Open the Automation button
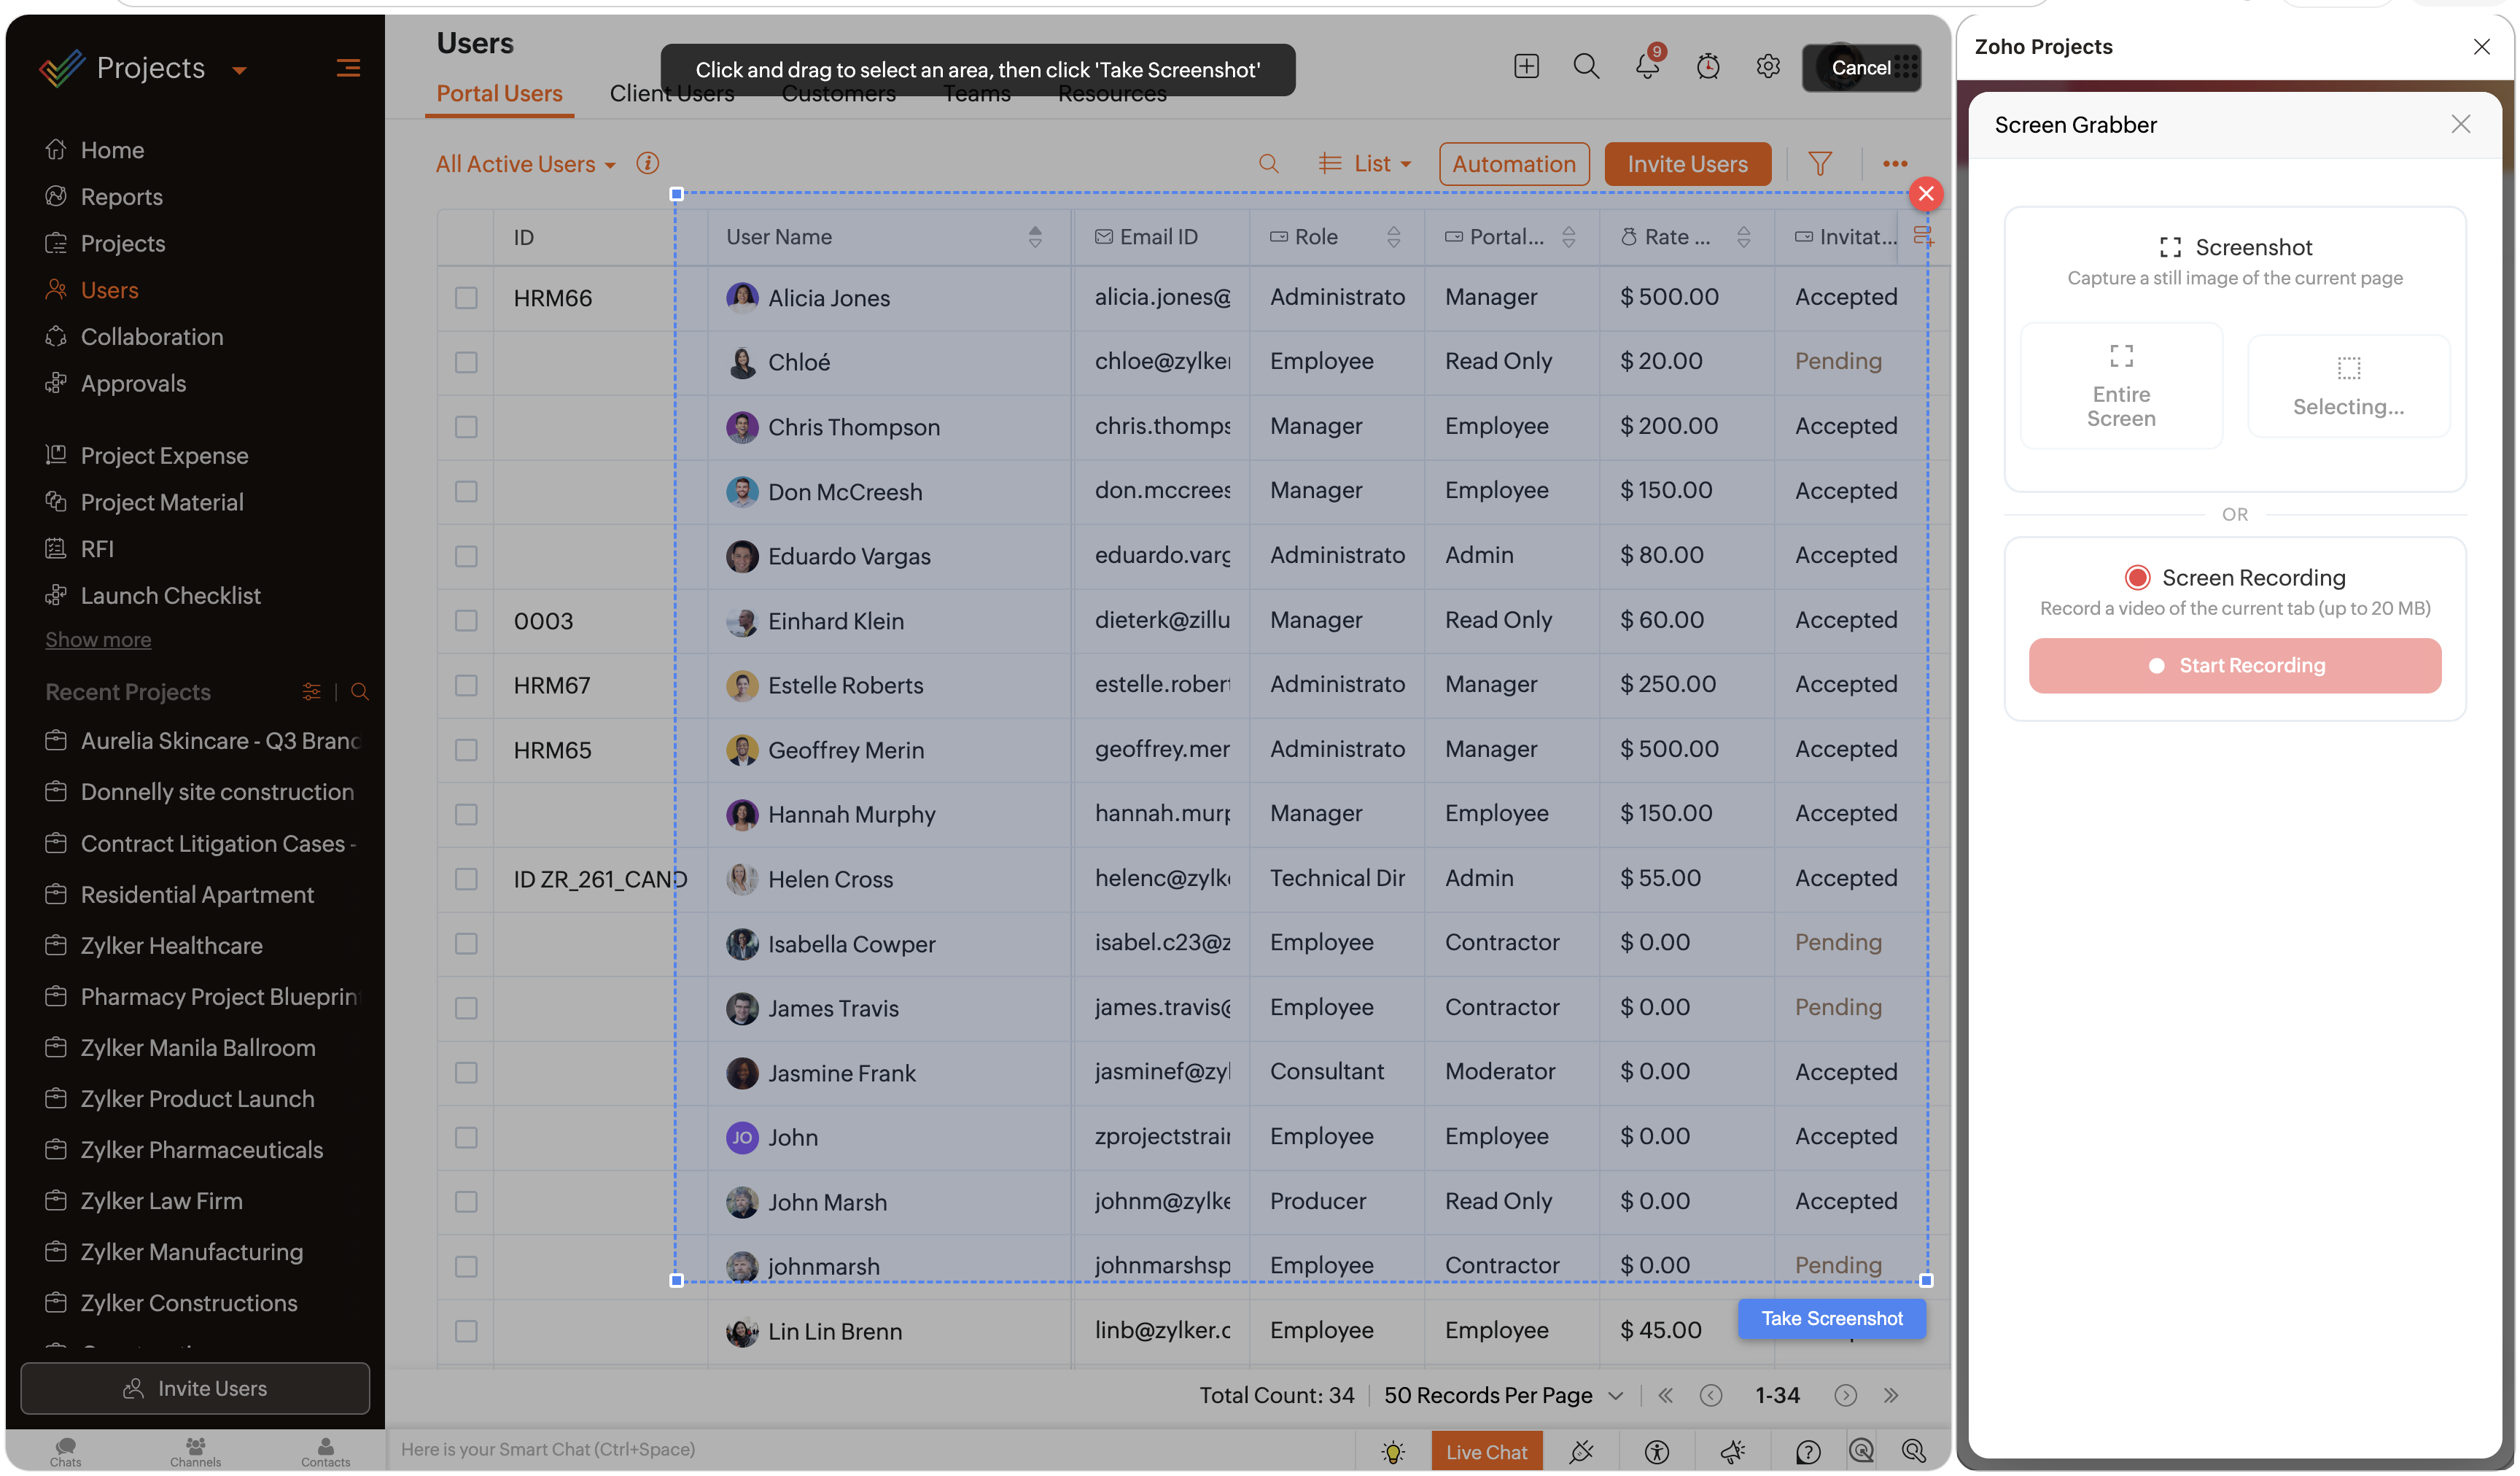This screenshot has height=1476, width=2520. point(1514,164)
